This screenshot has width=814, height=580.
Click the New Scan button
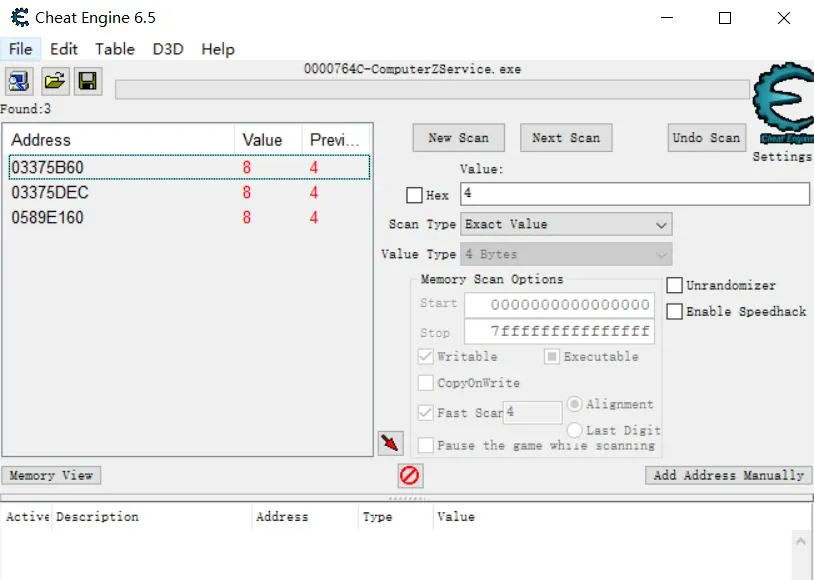pos(459,138)
